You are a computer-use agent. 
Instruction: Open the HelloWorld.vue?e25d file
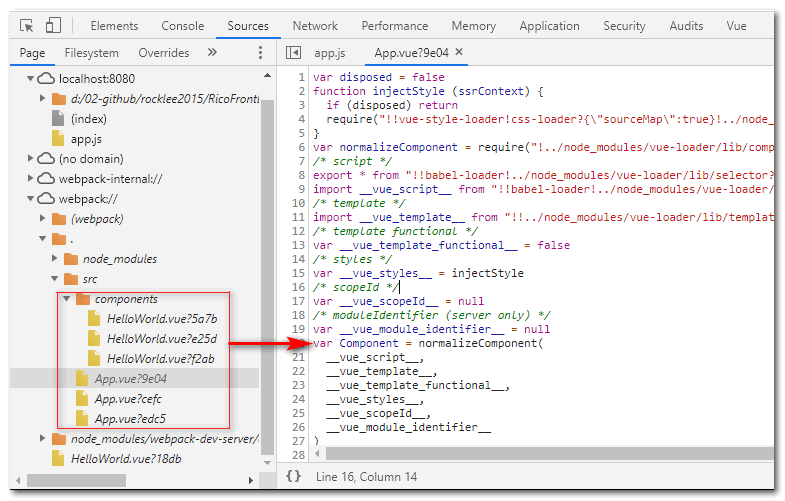[162, 339]
